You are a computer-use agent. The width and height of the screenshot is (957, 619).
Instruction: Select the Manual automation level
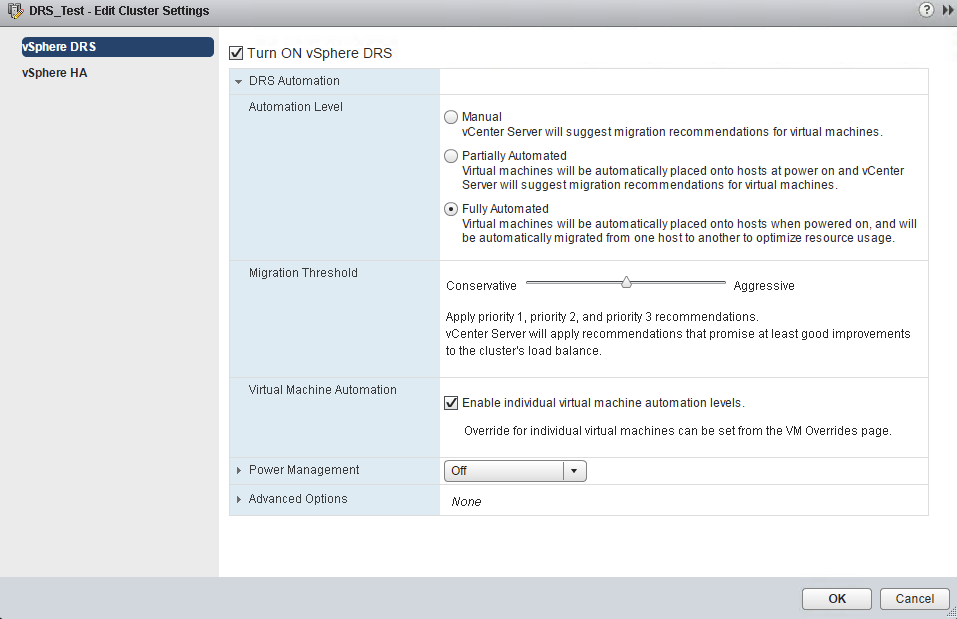[451, 117]
